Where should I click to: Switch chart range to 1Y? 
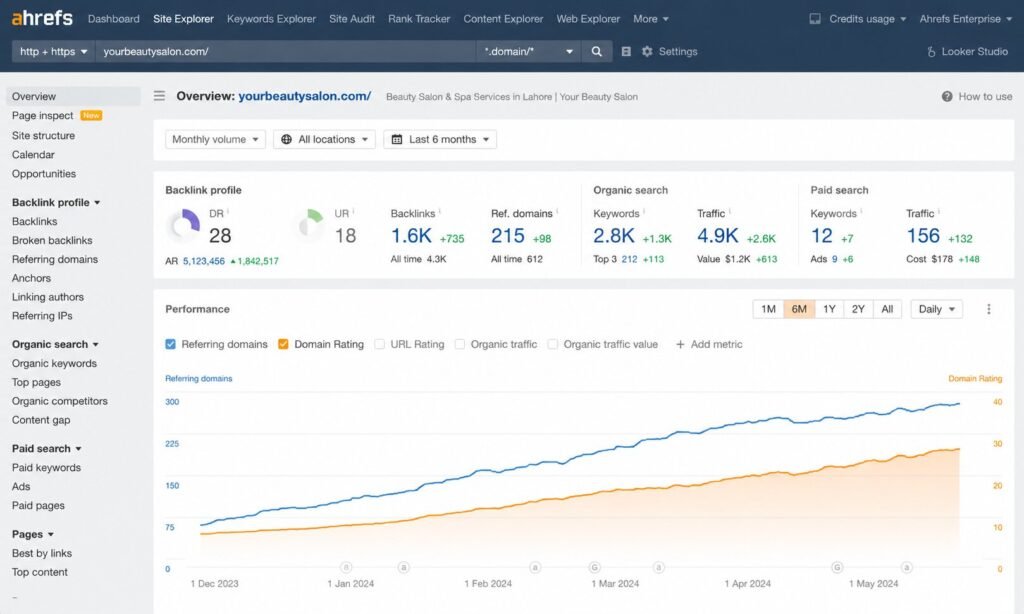829,309
